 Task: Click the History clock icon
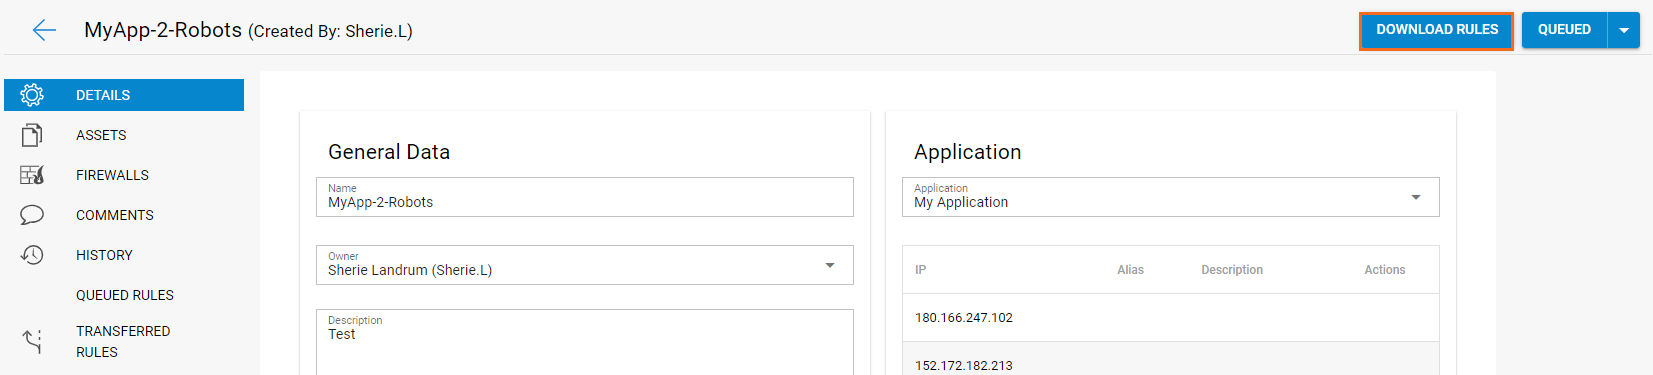point(32,255)
